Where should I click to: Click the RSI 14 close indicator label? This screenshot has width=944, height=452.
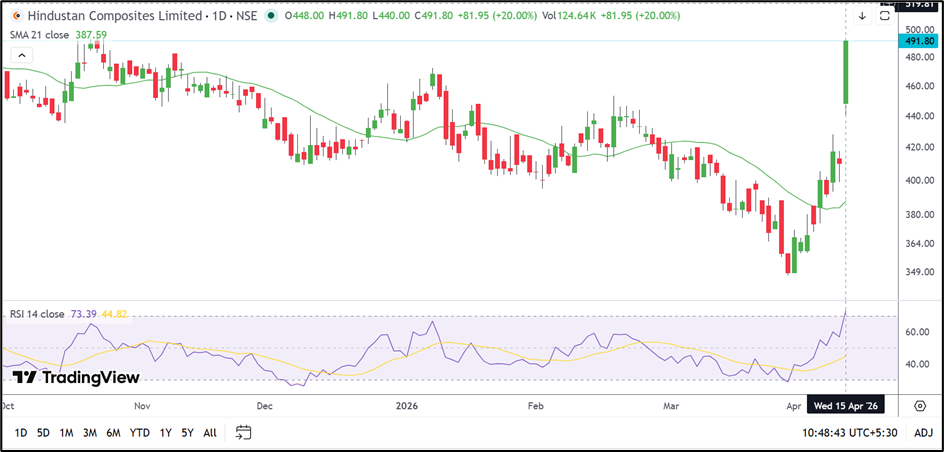(x=37, y=314)
